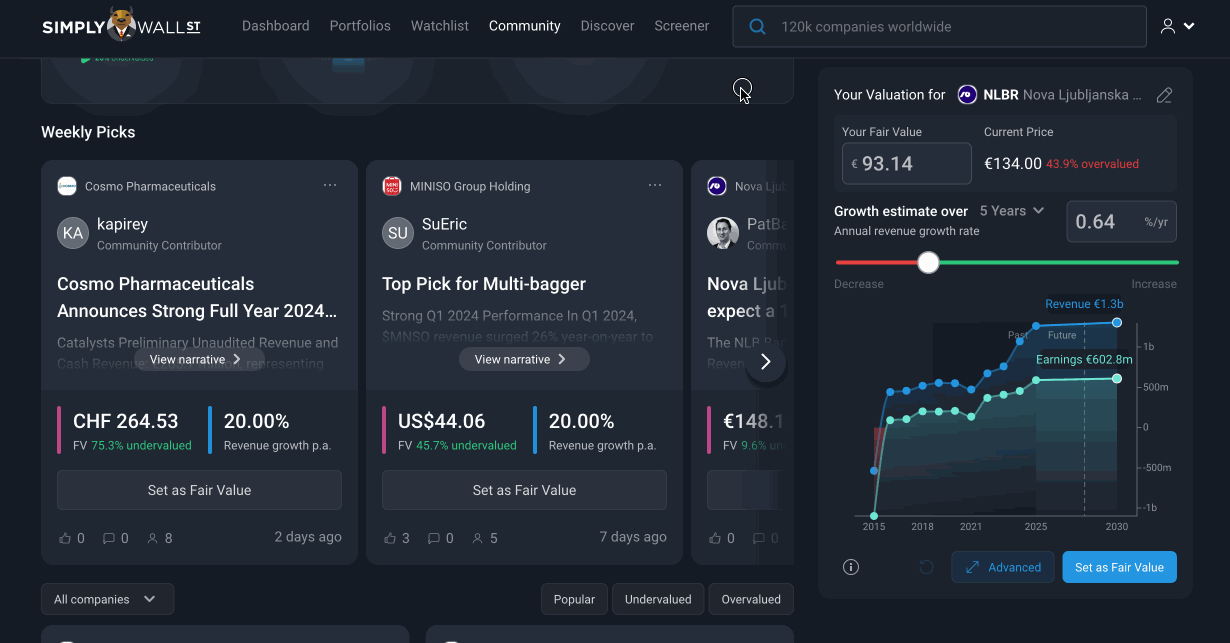This screenshot has height=643, width=1230.
Task: Edit the growth rate field 0.64
Action: [1121, 222]
